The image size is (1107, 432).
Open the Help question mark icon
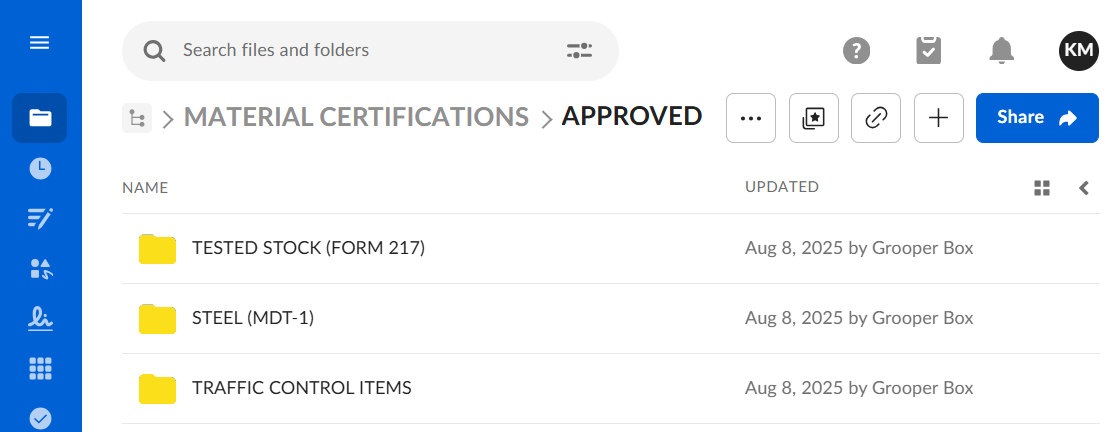click(857, 50)
